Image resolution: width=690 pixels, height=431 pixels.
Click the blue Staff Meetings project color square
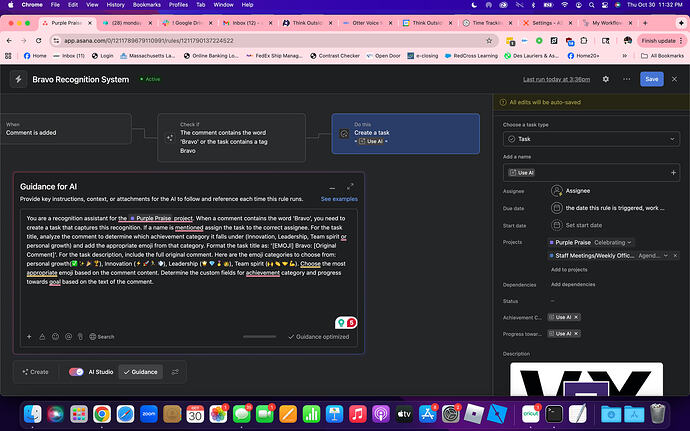click(551, 255)
